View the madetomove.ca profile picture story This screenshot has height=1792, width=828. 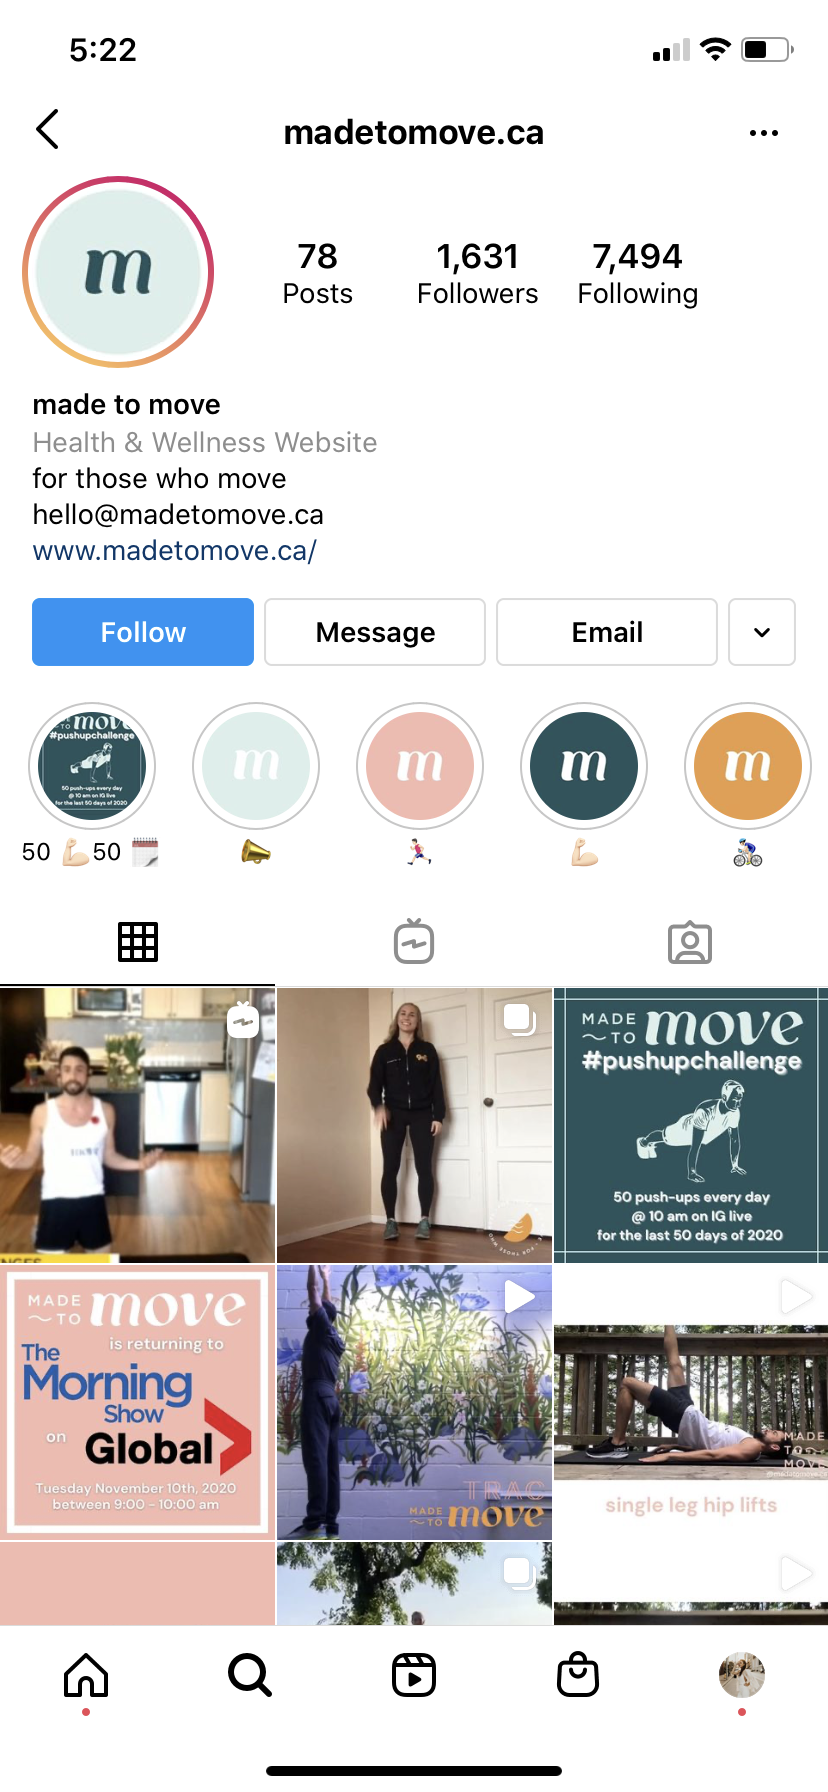(118, 272)
